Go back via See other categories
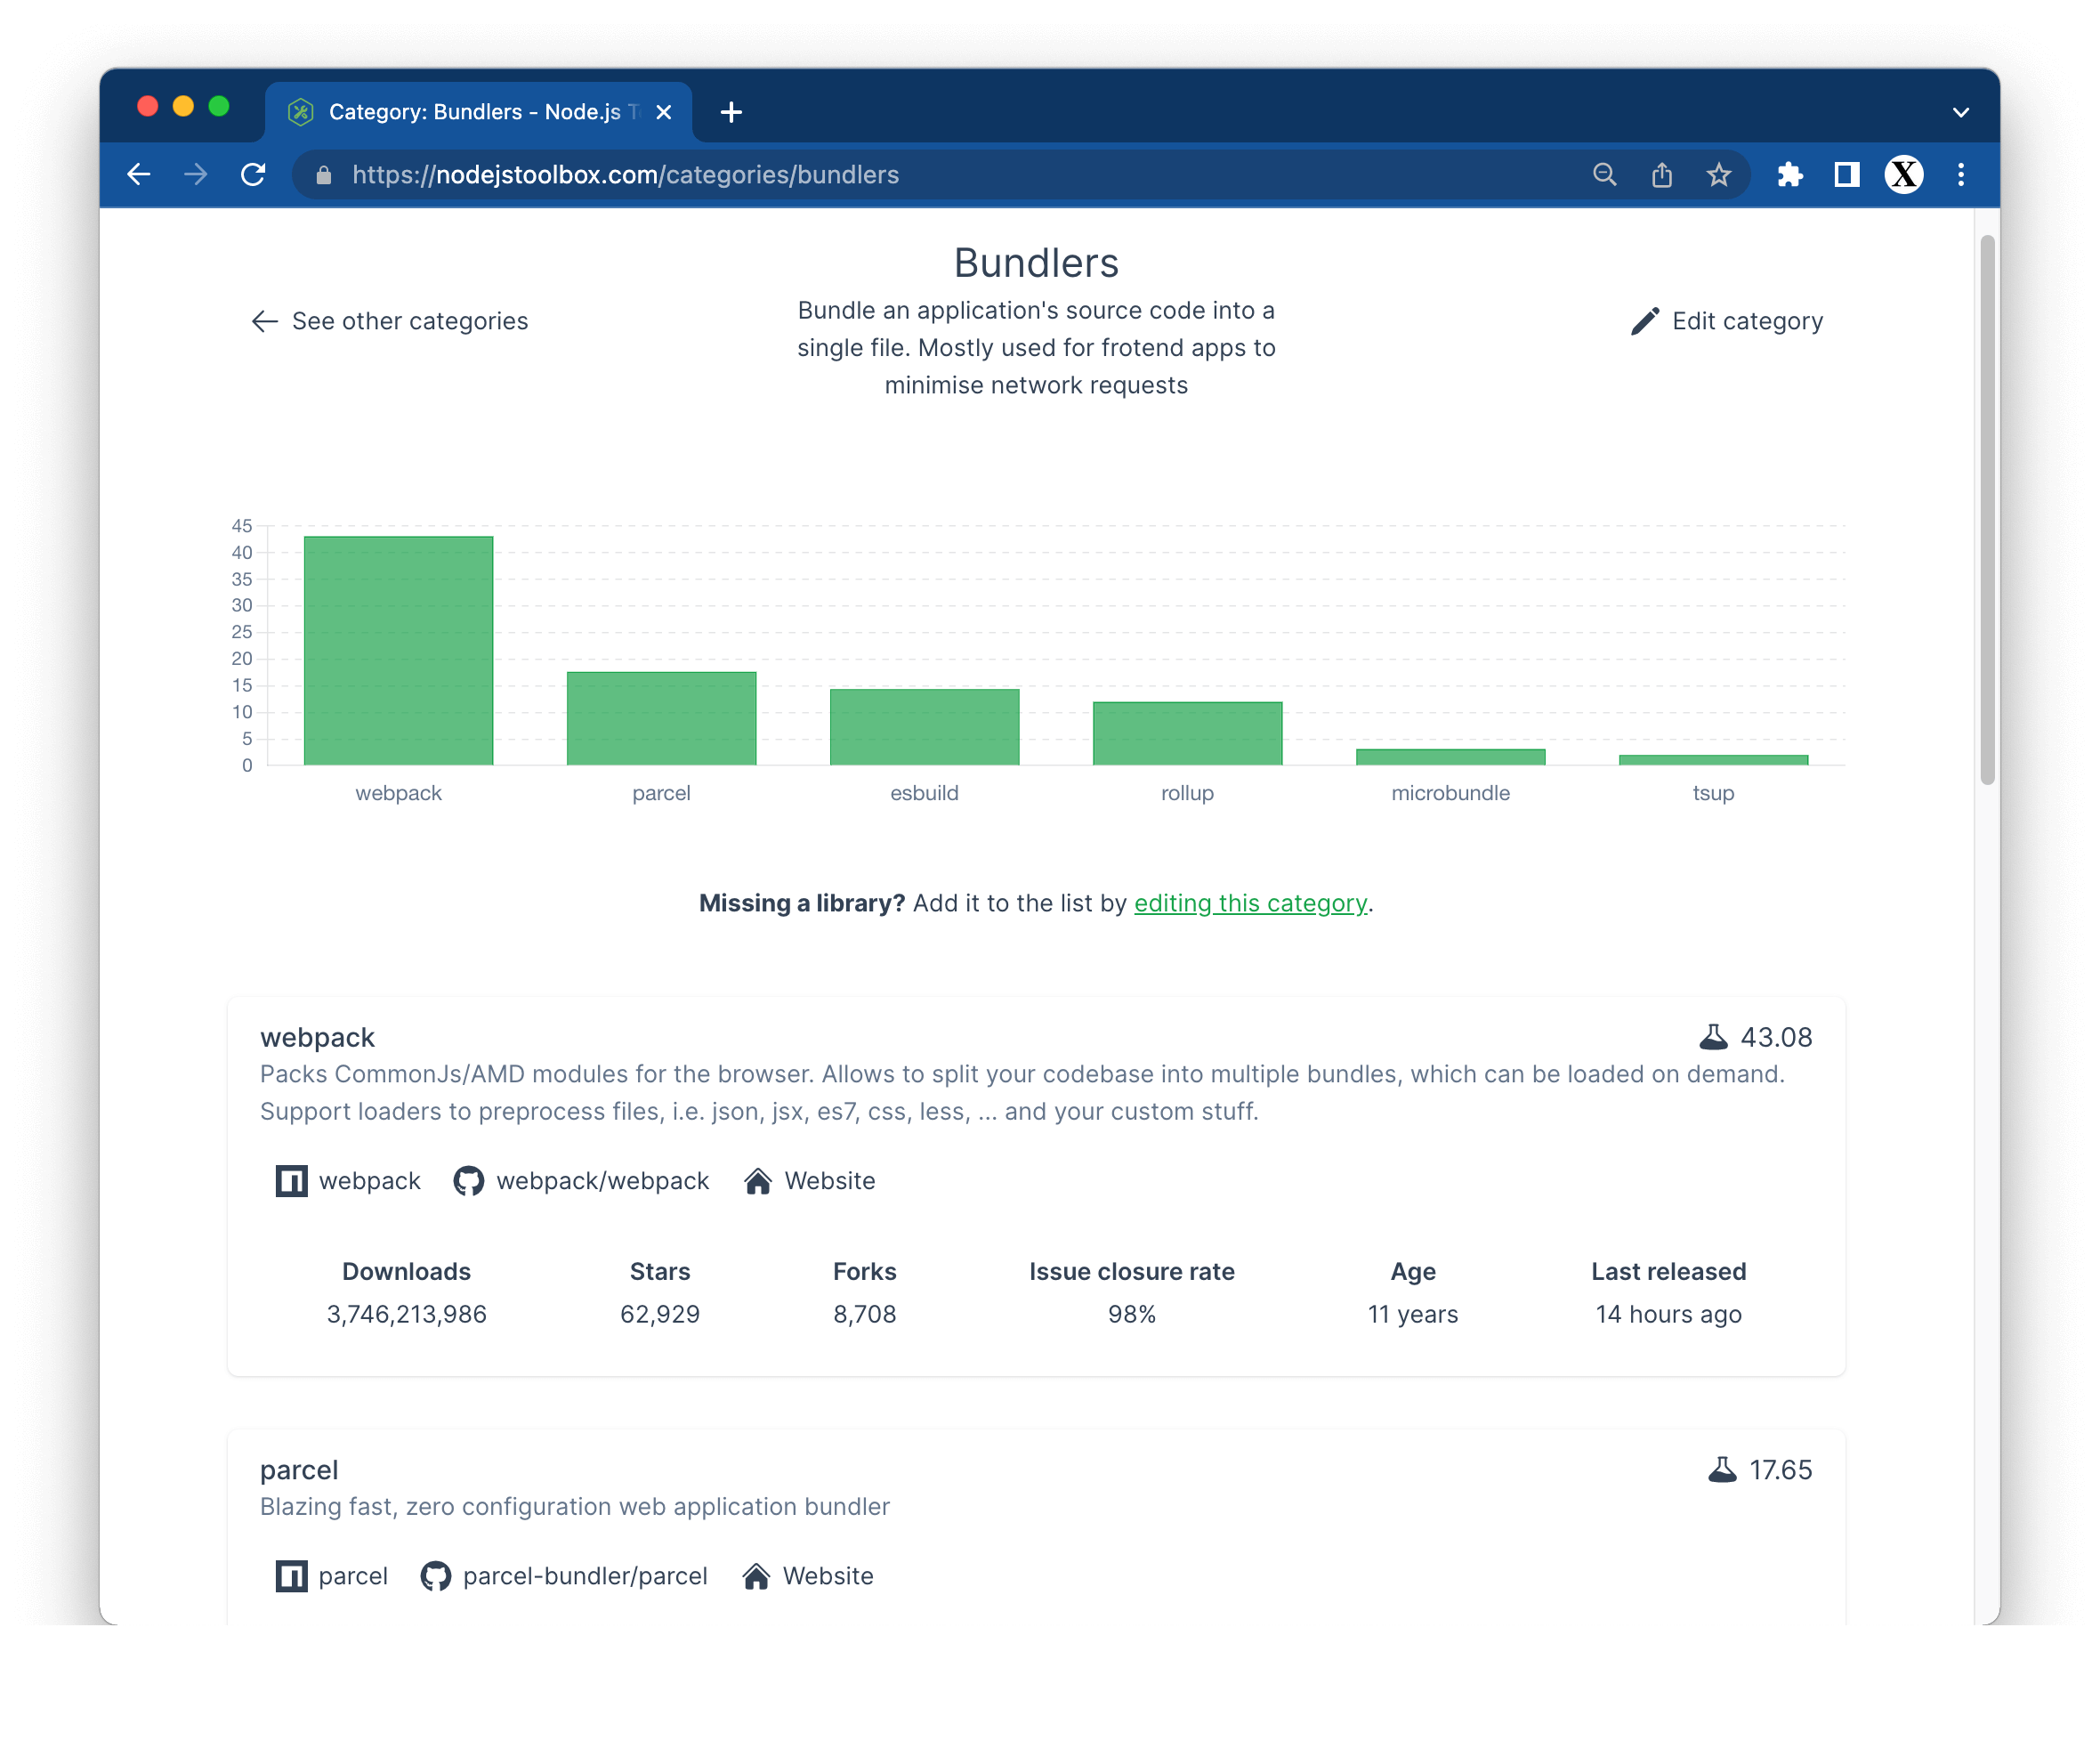This screenshot has width=2100, height=1757. coord(390,321)
